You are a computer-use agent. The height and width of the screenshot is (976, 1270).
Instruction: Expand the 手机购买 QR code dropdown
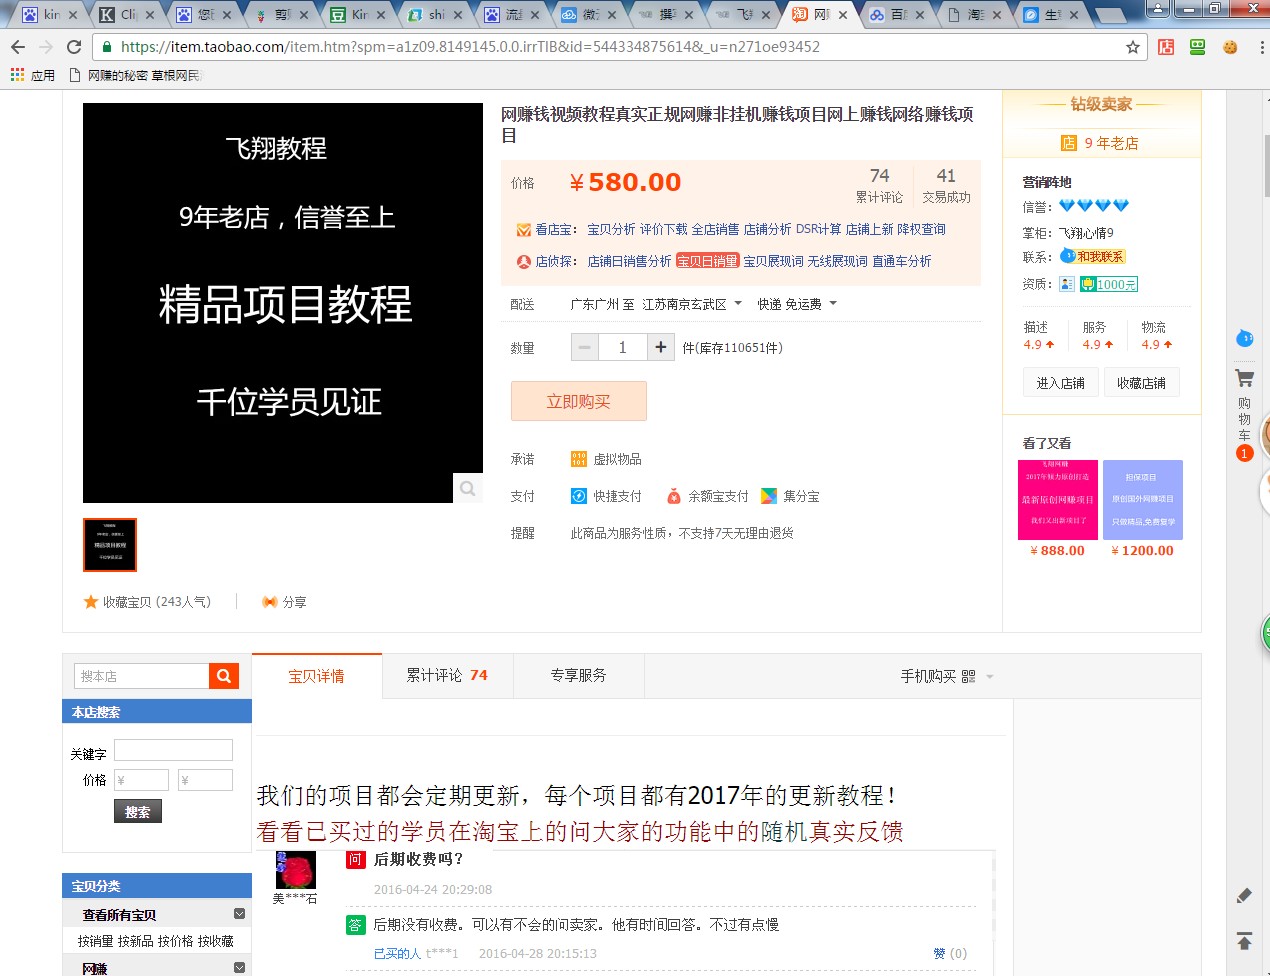pyautogui.click(x=989, y=677)
